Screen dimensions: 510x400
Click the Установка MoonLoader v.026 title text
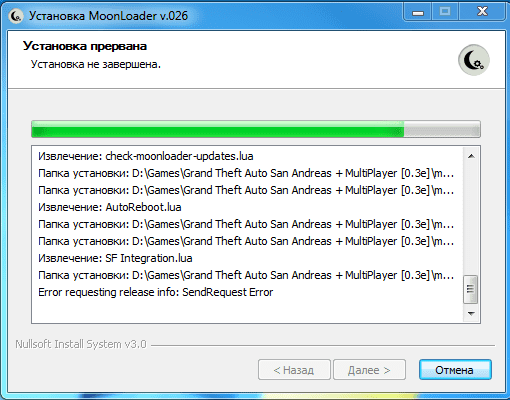point(108,16)
